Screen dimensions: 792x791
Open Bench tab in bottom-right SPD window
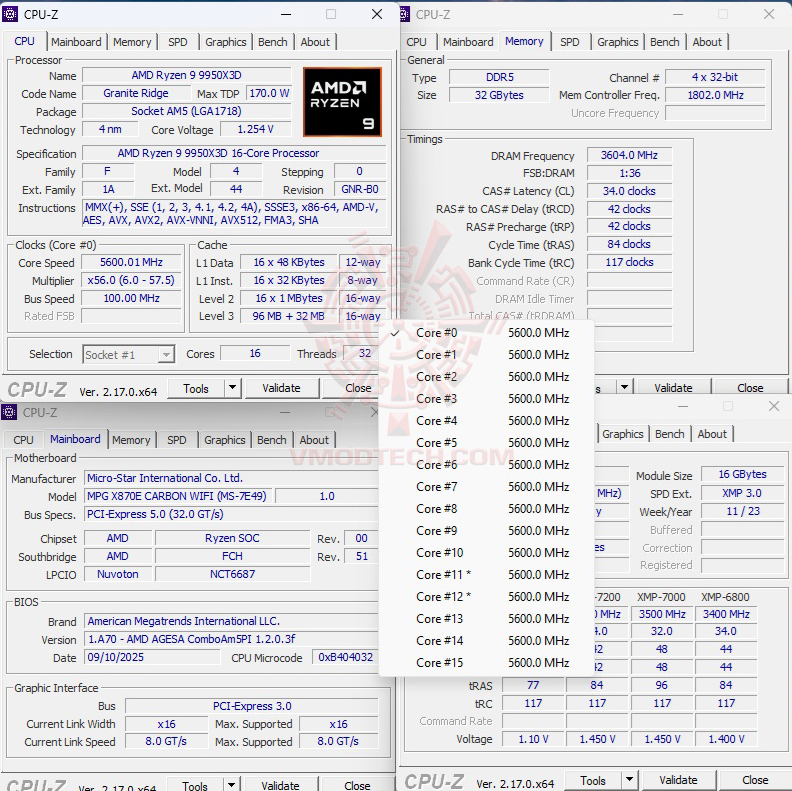coord(670,434)
